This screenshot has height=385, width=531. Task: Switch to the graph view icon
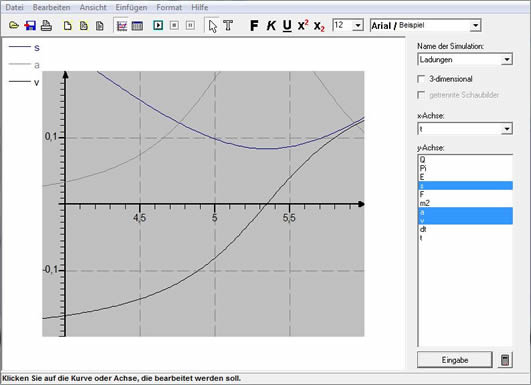122,26
